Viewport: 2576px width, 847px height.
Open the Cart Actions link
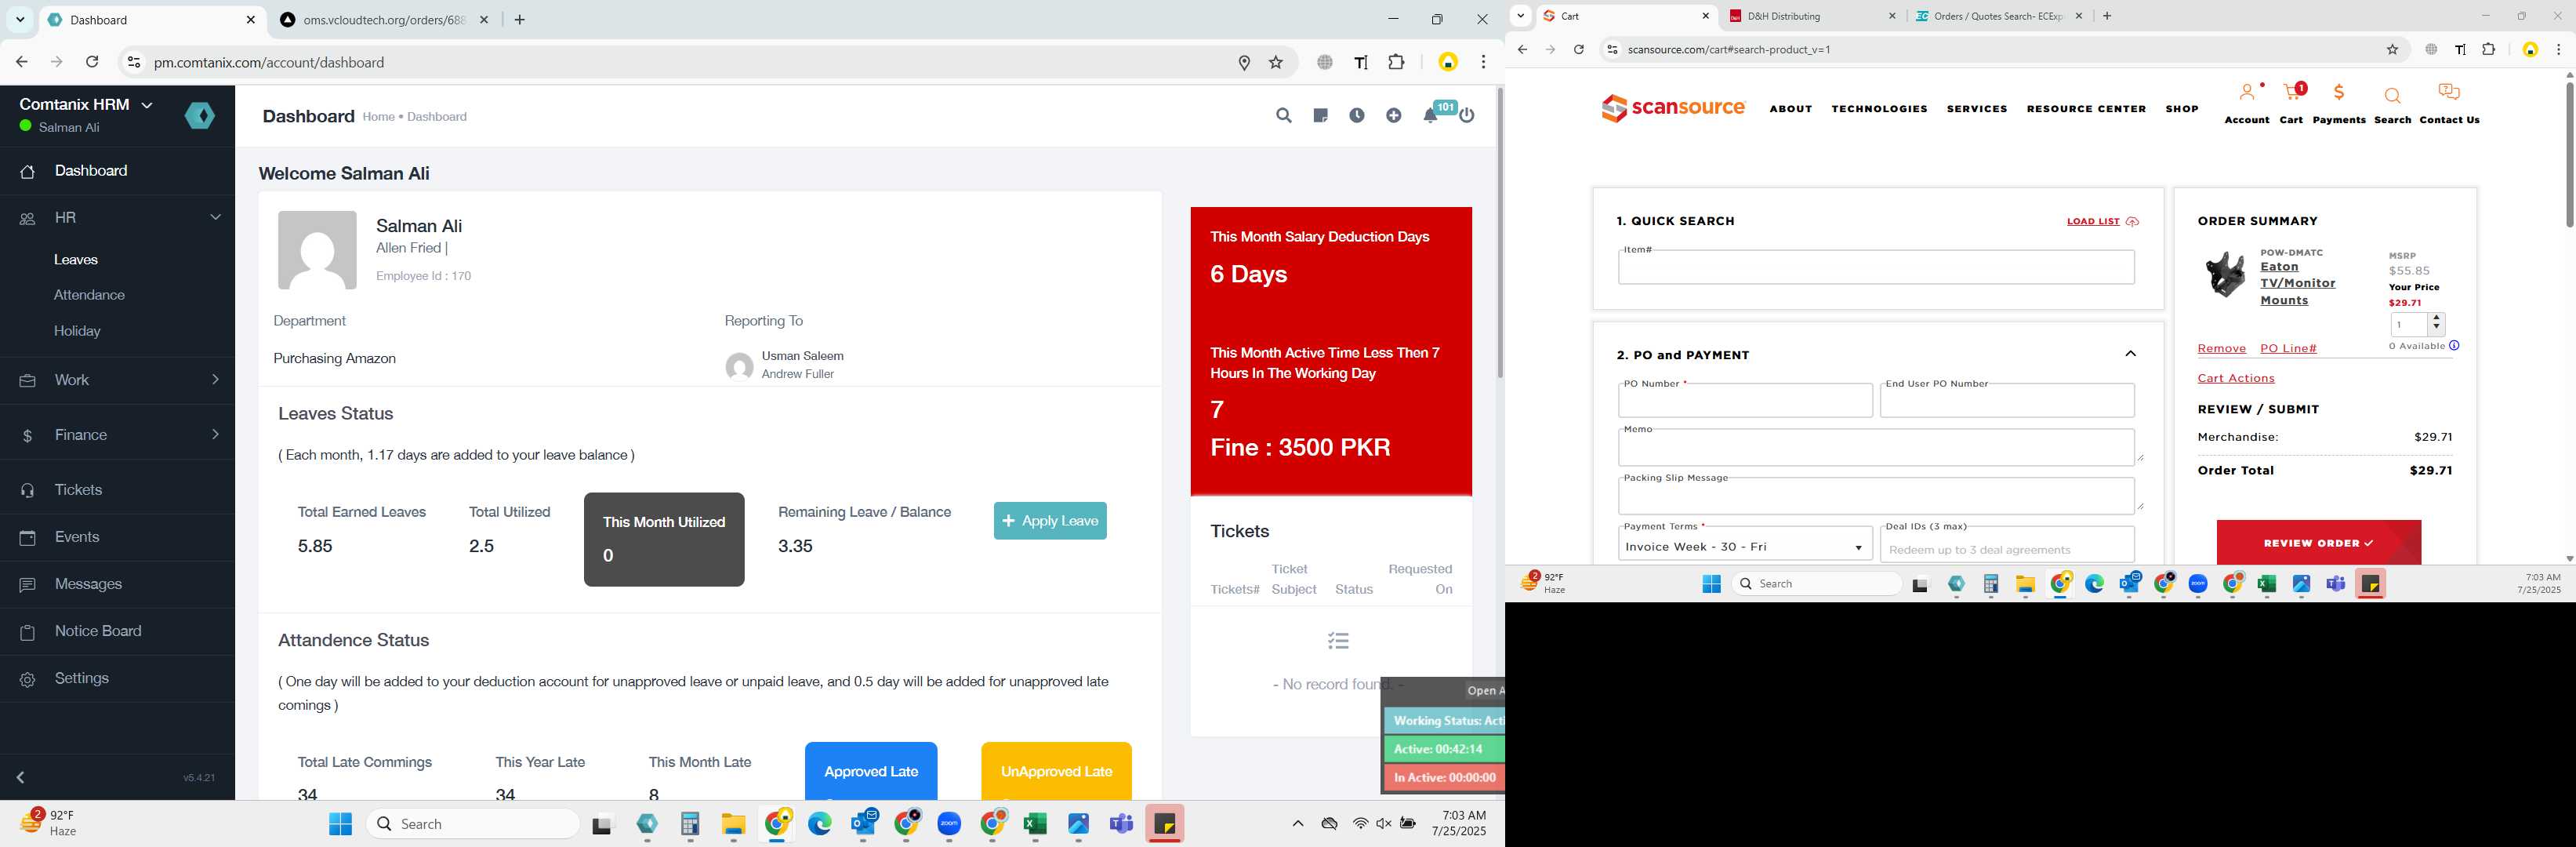(2236, 378)
